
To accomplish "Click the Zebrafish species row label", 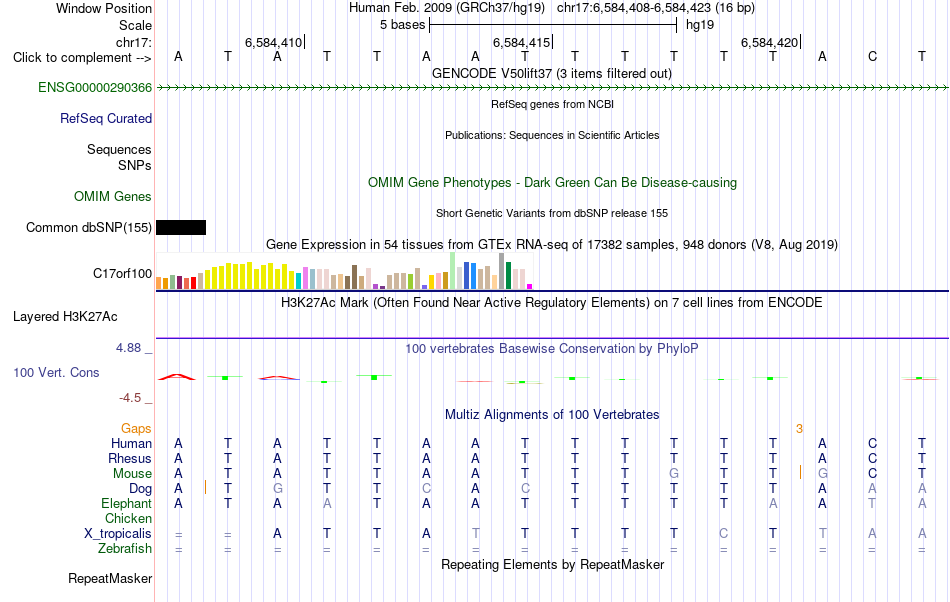I will 125,549.
